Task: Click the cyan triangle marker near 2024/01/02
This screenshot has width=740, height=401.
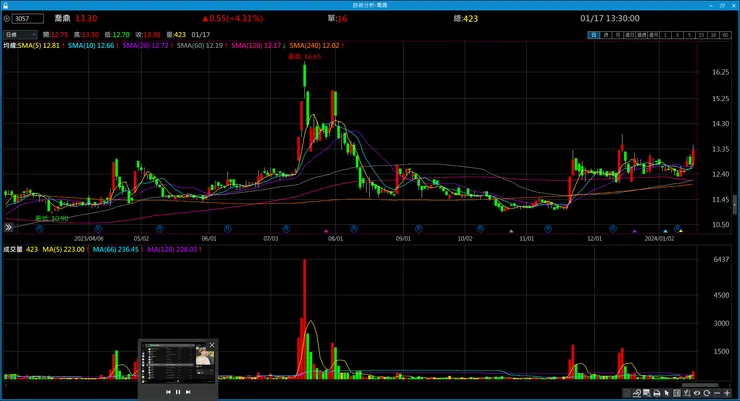Action: pos(665,231)
